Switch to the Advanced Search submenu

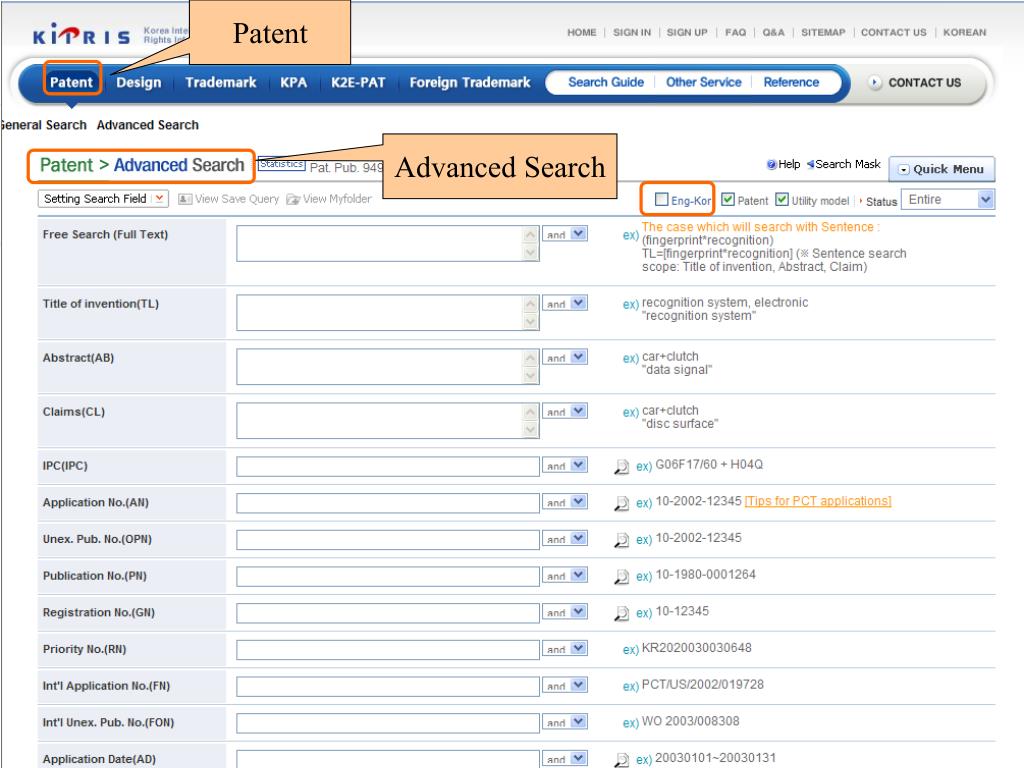coord(148,125)
